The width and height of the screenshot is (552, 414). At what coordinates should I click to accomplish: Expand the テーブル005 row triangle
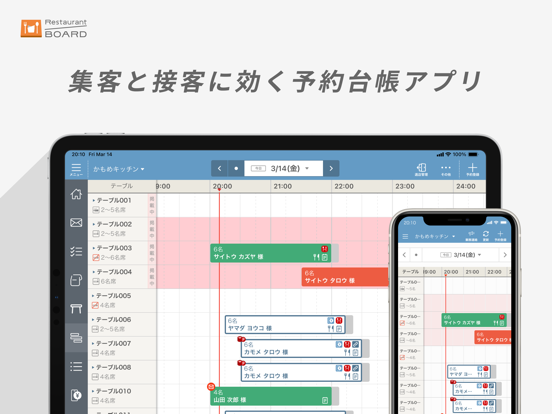click(x=94, y=296)
